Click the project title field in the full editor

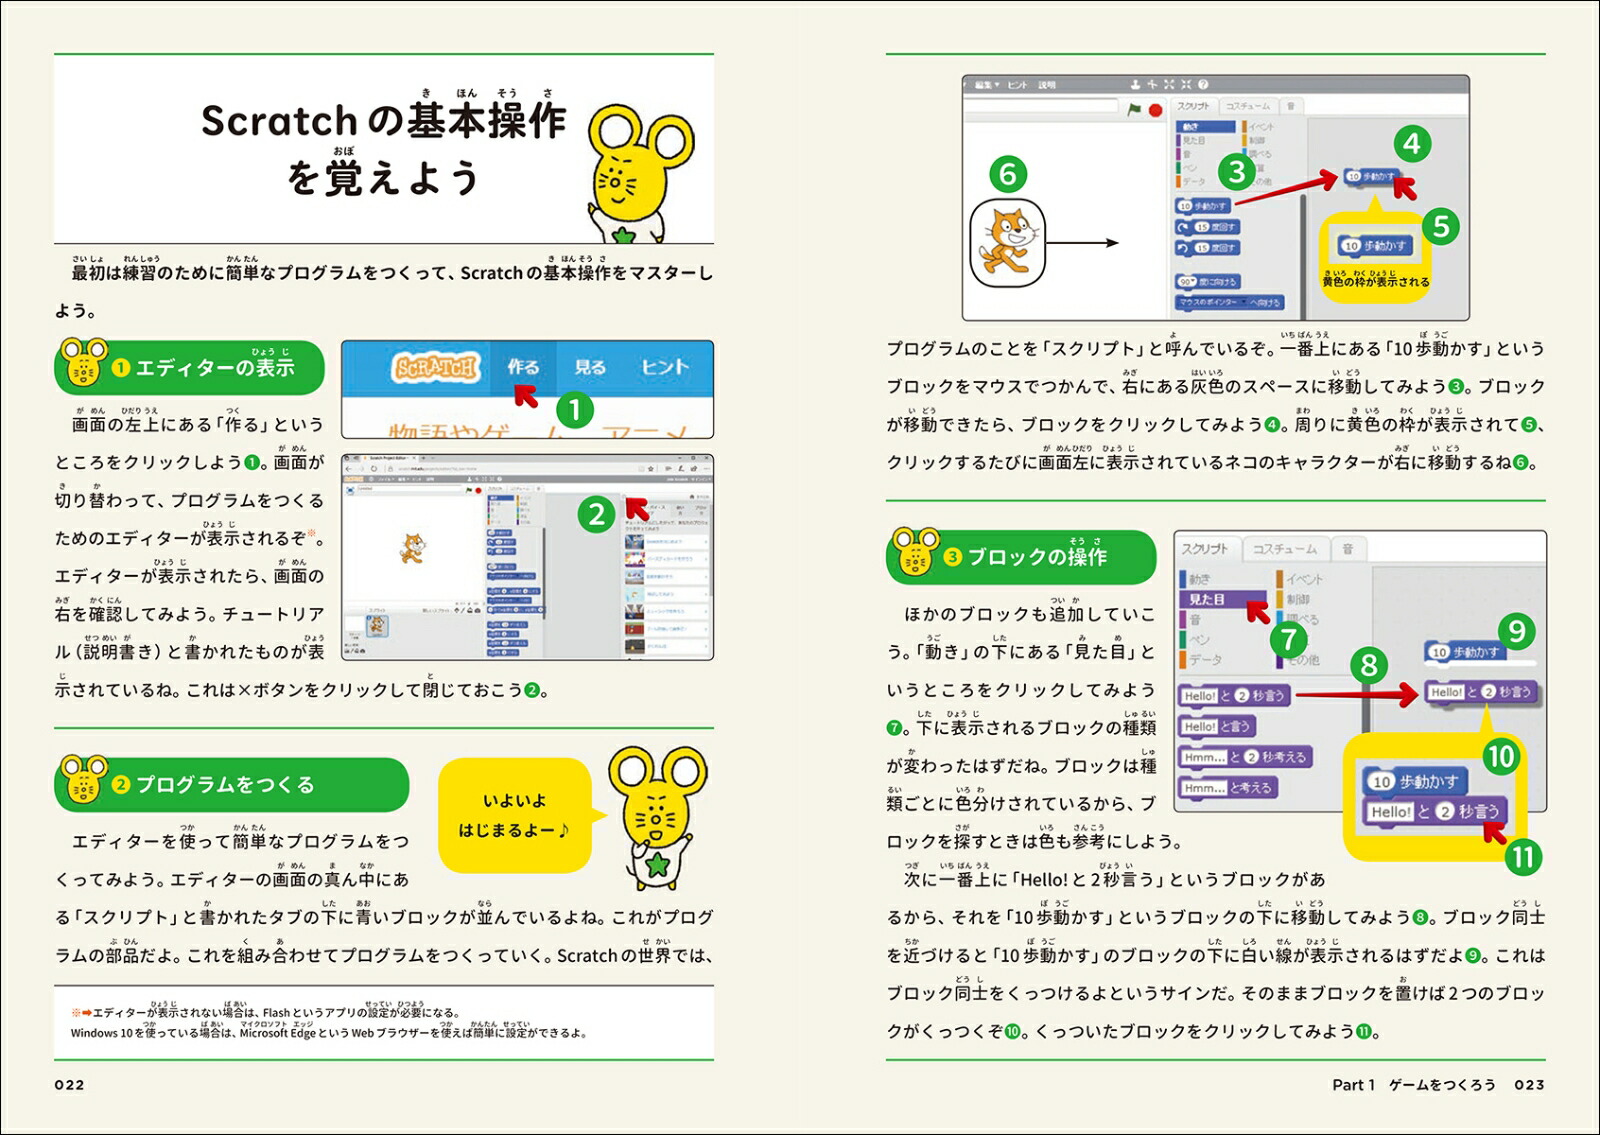[x=409, y=489]
